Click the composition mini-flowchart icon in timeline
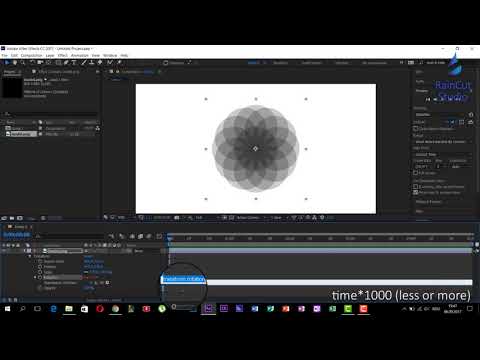 coord(111,236)
